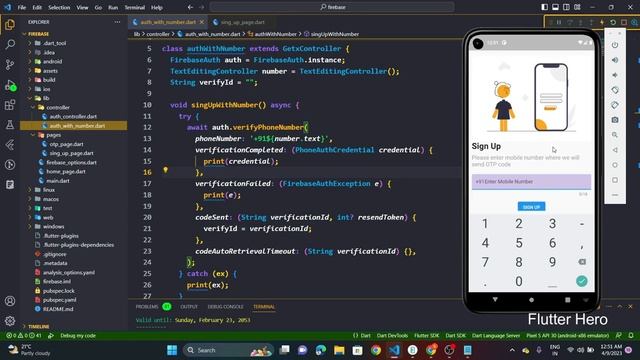Click the debug toolbar stop square icon
The height and width of the screenshot is (360, 640).
[x=624, y=22]
